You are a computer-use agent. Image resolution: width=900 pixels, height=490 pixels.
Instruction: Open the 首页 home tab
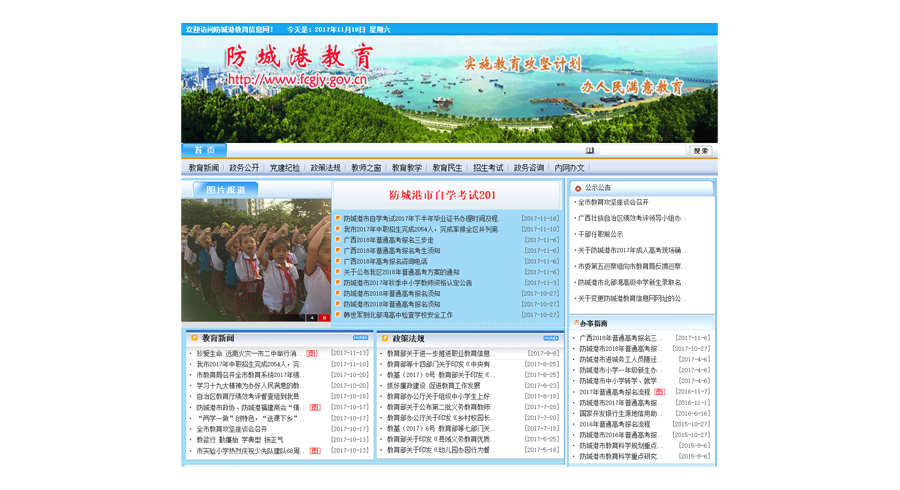pos(204,151)
